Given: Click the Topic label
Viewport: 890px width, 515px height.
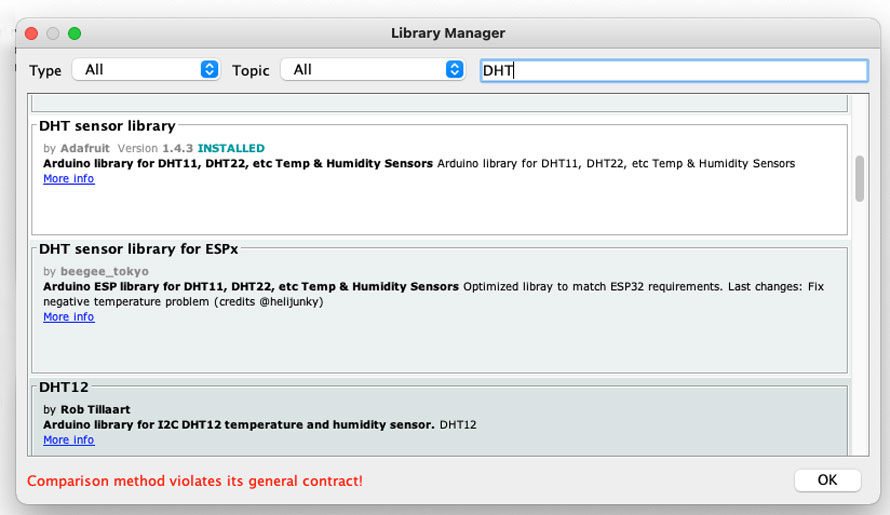Looking at the screenshot, I should [250, 70].
